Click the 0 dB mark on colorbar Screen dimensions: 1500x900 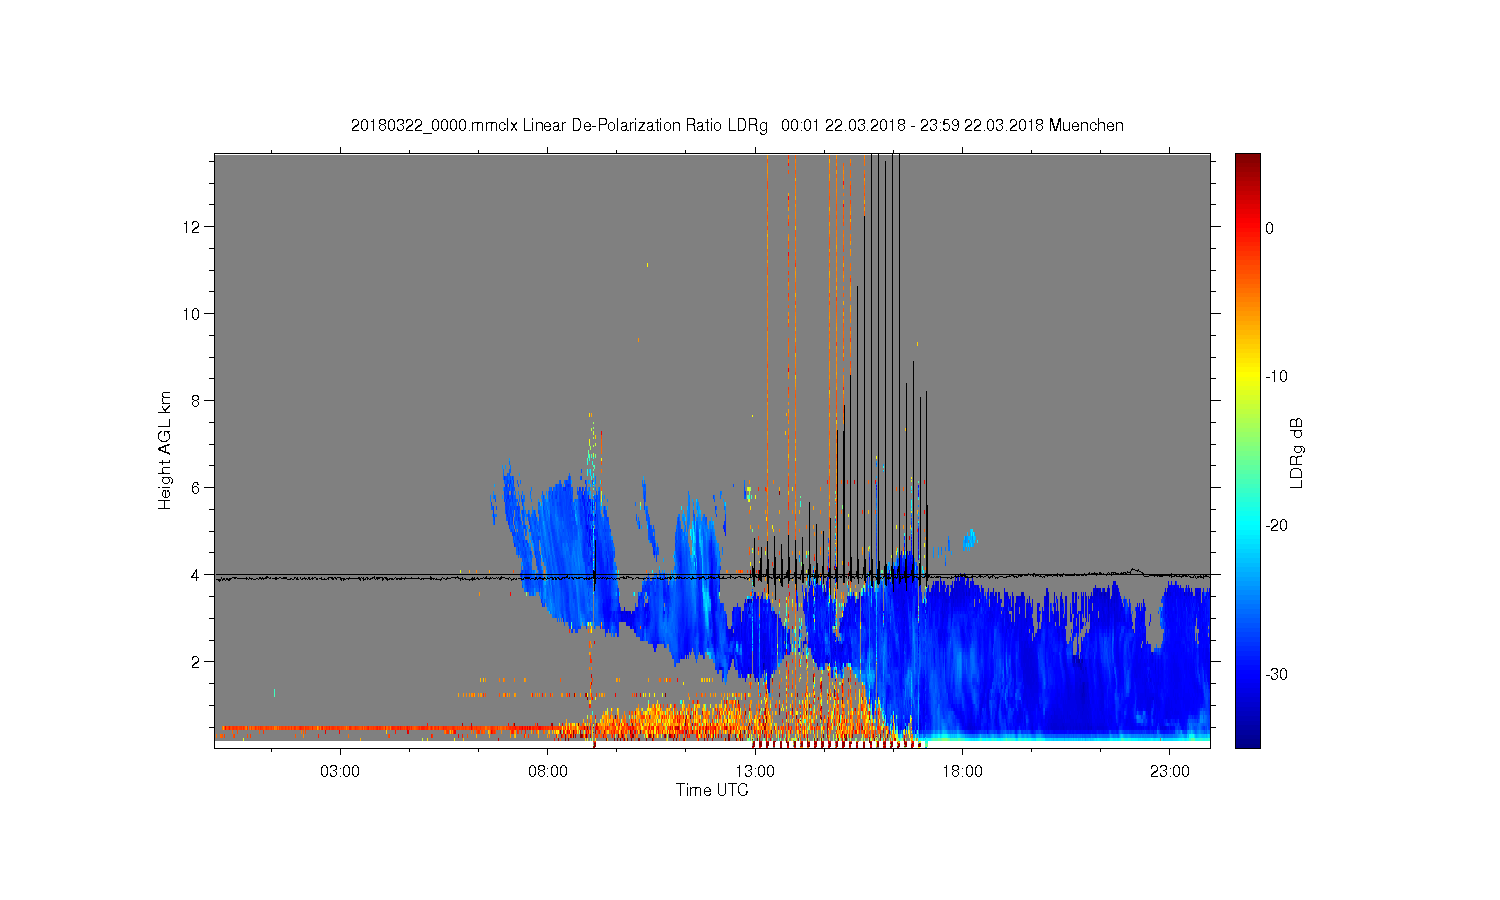click(1269, 228)
